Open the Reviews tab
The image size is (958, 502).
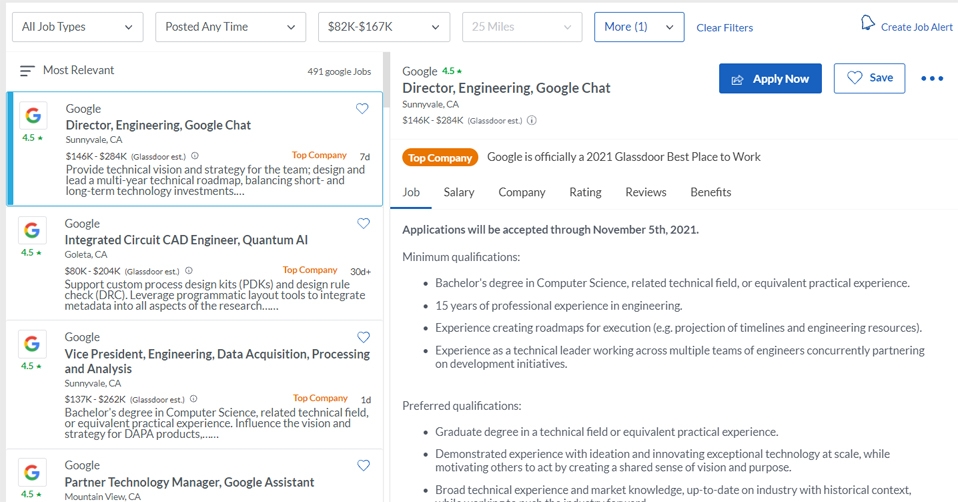pyautogui.click(x=645, y=192)
